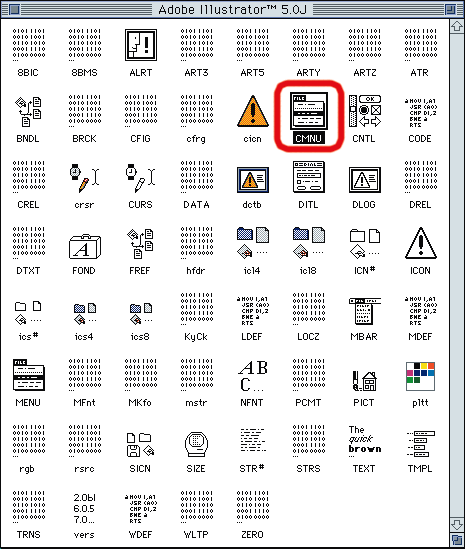Screen dimensions: 465x549
Task: Select the STRS resource icon
Action: [x=309, y=441]
